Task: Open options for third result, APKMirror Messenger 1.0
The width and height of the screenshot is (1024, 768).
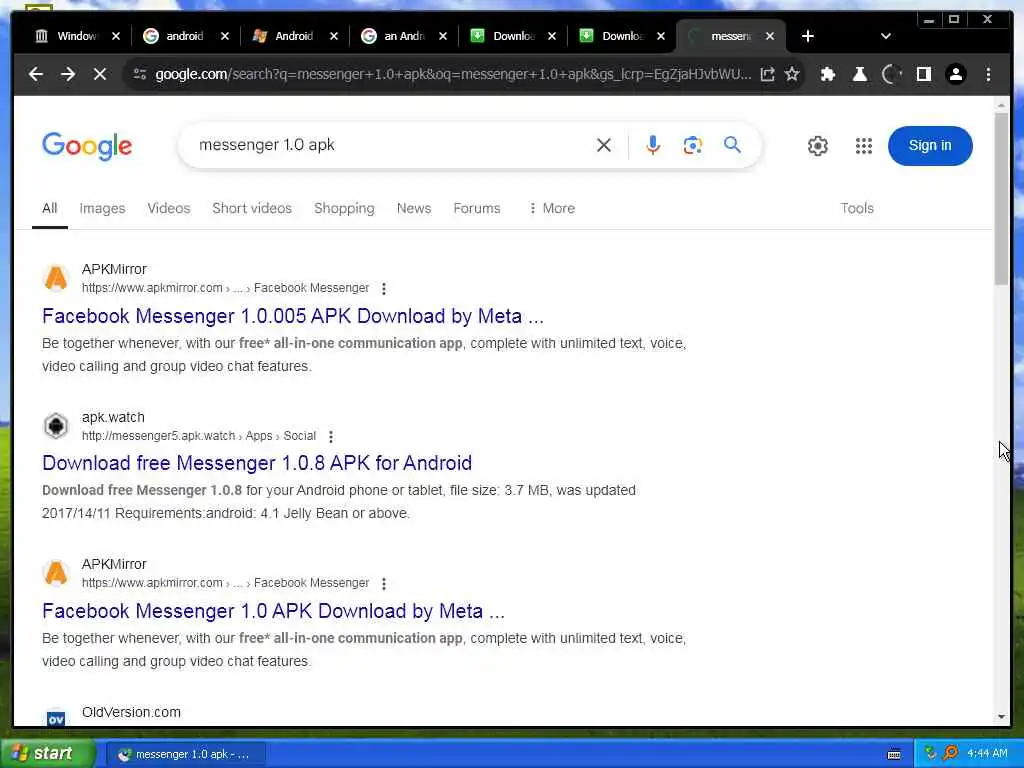Action: (x=384, y=583)
